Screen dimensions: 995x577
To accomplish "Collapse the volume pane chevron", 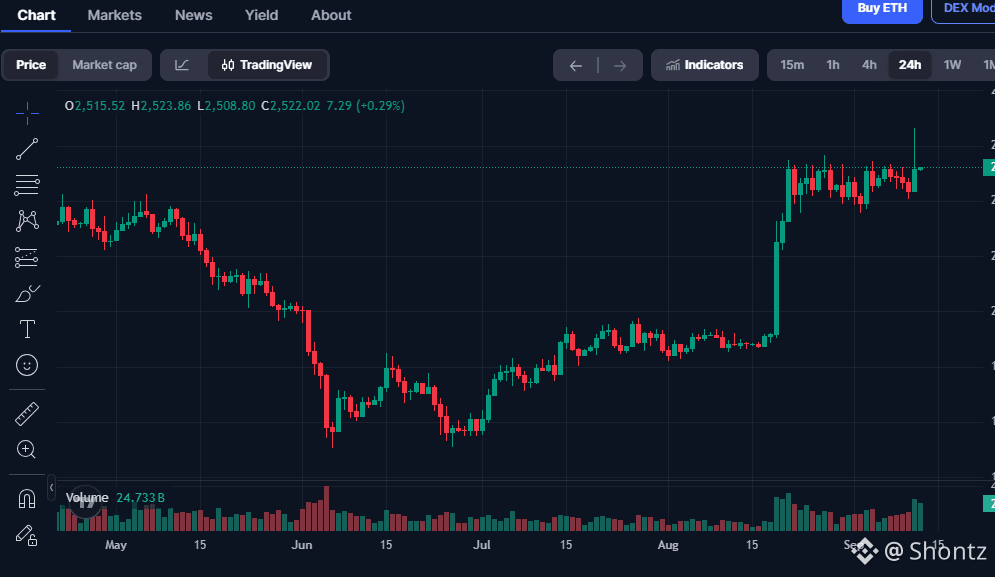I will 51,487.
